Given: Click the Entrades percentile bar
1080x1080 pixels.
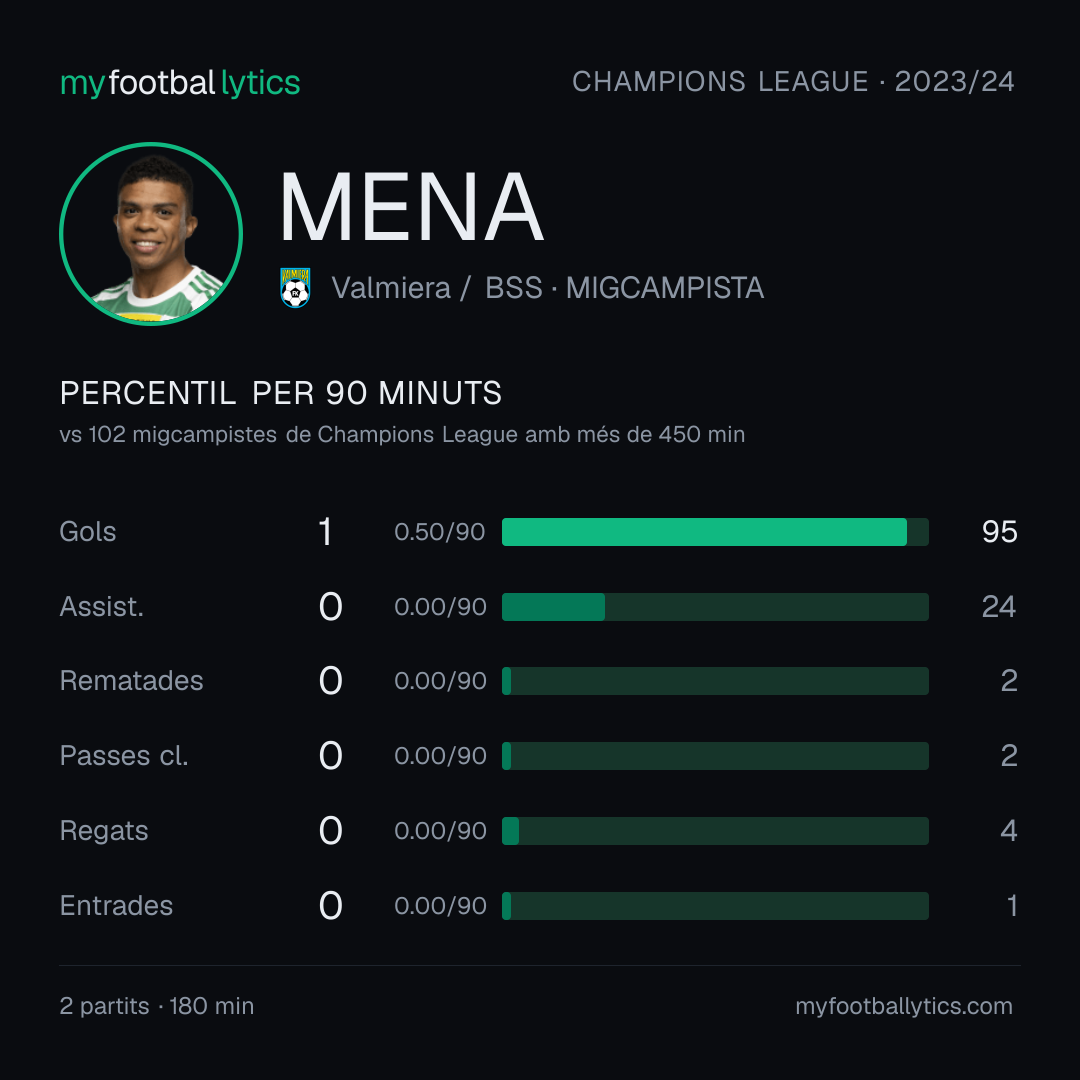Looking at the screenshot, I should point(715,906).
